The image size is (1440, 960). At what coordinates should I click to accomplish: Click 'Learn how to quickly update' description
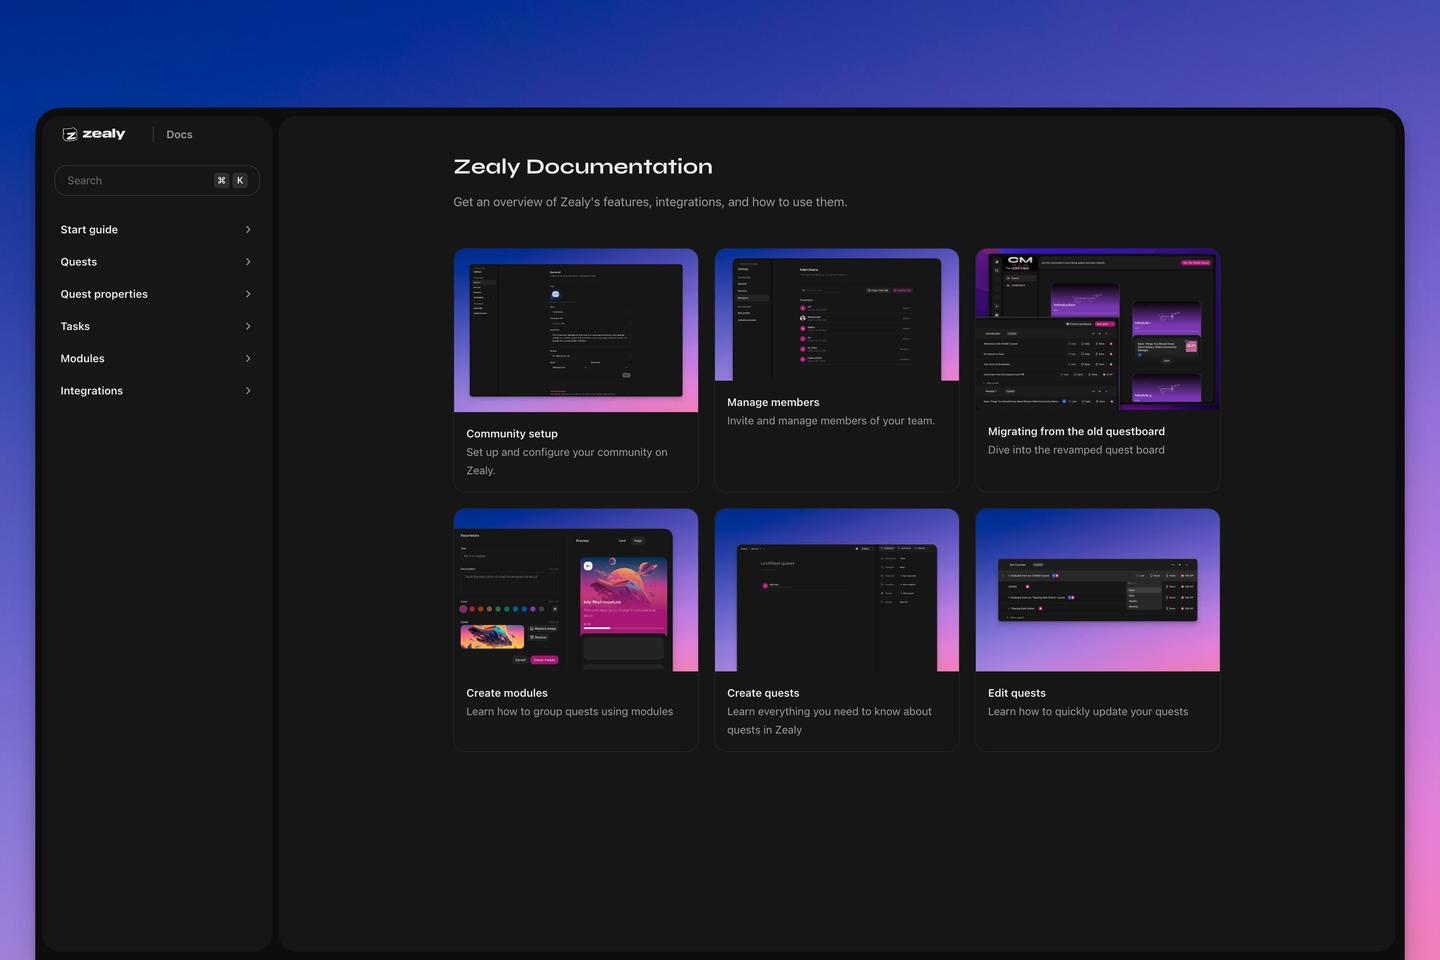[x=1088, y=712]
